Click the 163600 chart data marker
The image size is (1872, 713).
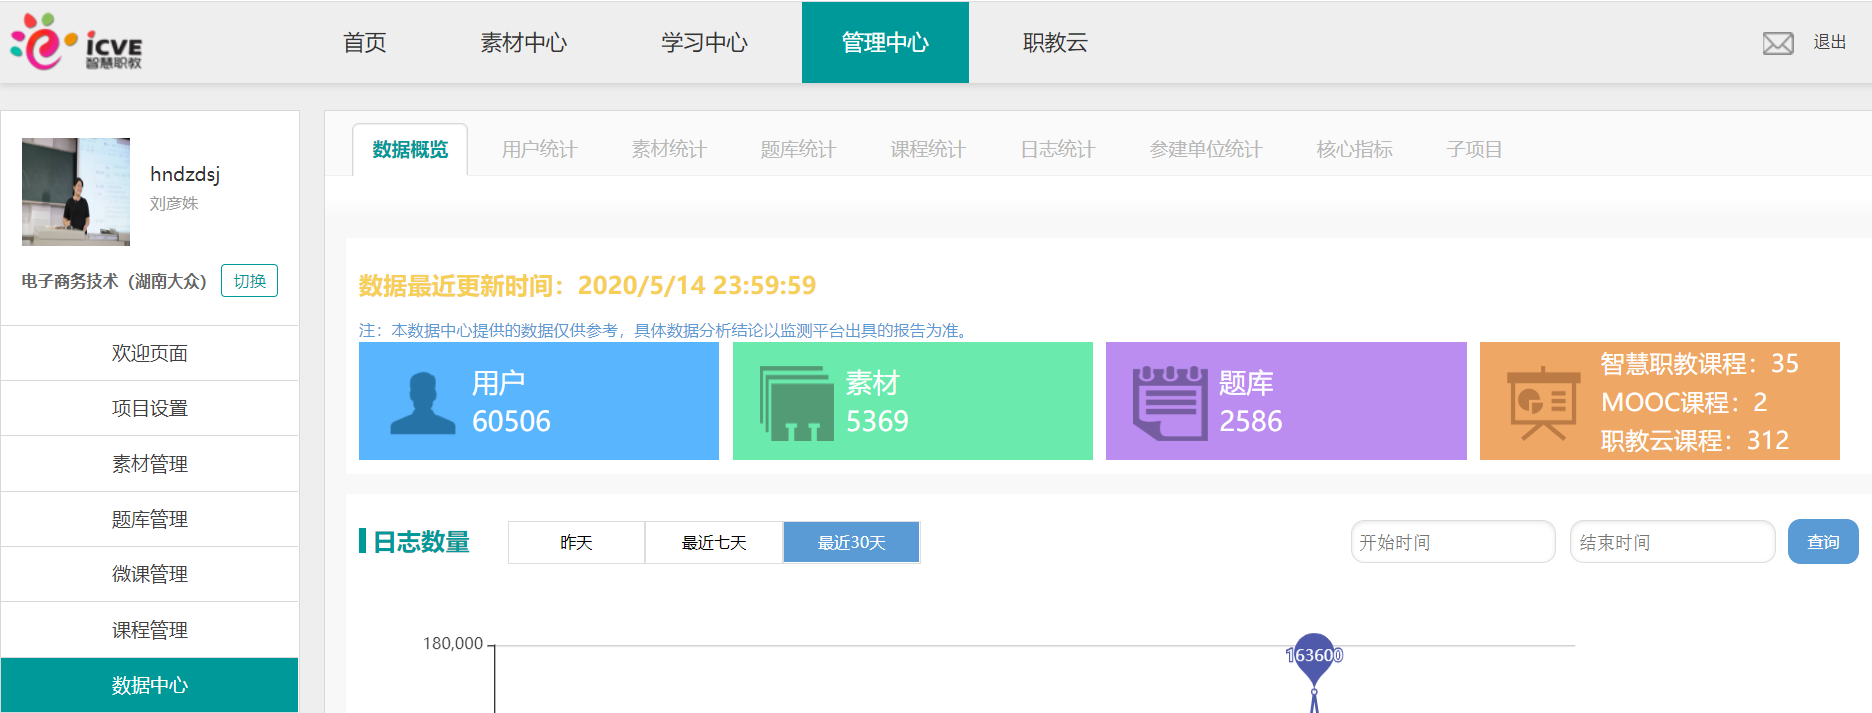coord(1314,657)
